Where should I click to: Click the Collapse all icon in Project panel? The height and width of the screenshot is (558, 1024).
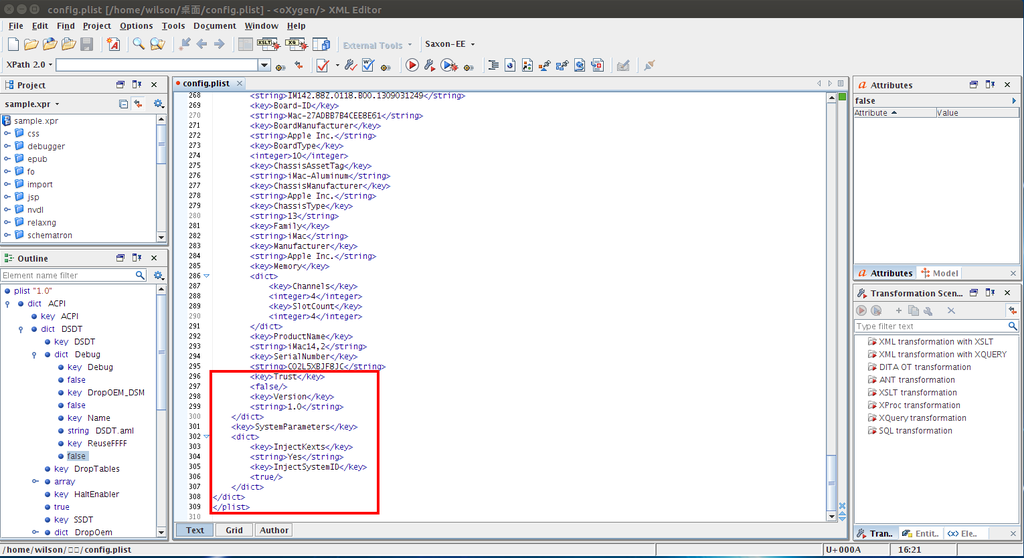click(123, 104)
